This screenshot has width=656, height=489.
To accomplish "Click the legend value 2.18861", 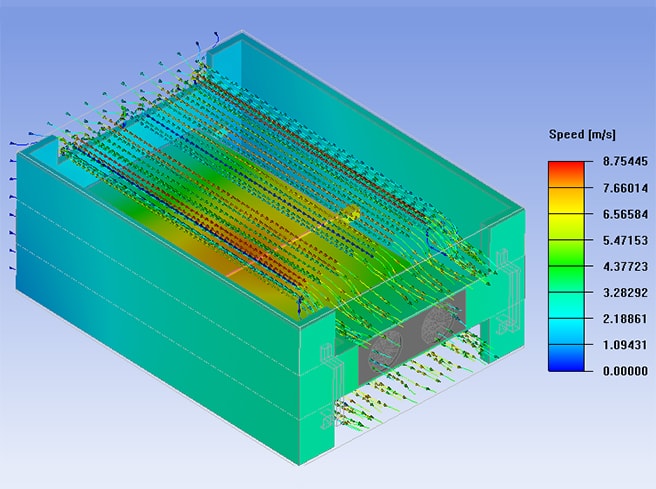I will coord(625,319).
